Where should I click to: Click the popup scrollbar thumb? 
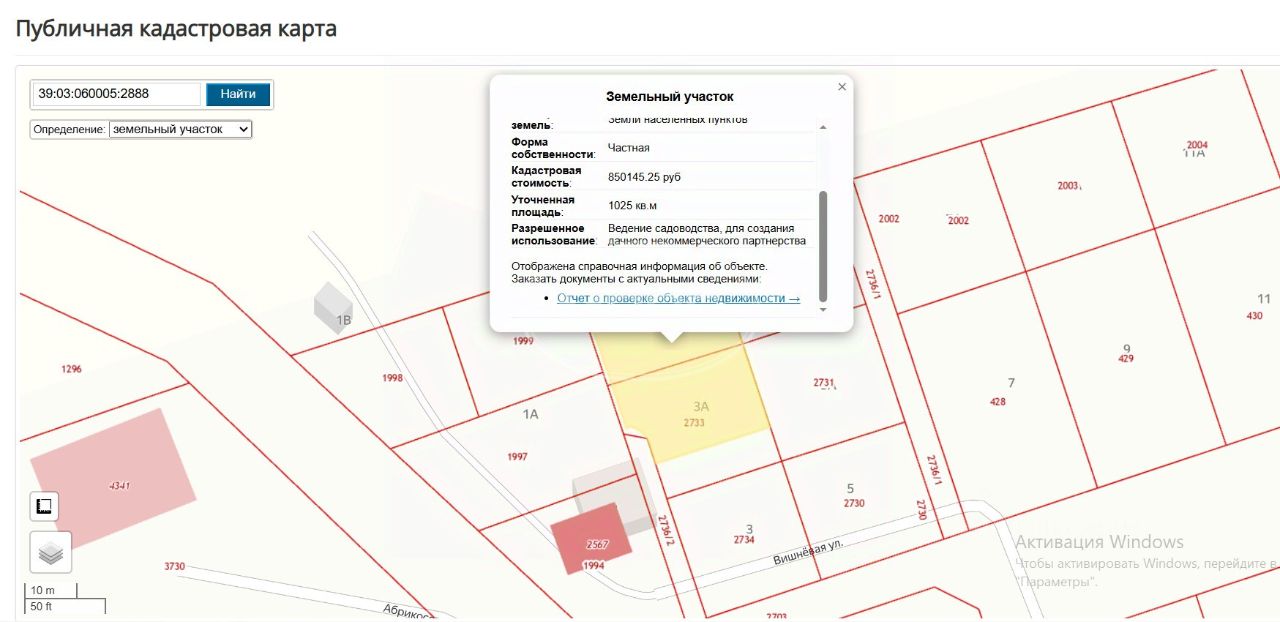[x=823, y=246]
